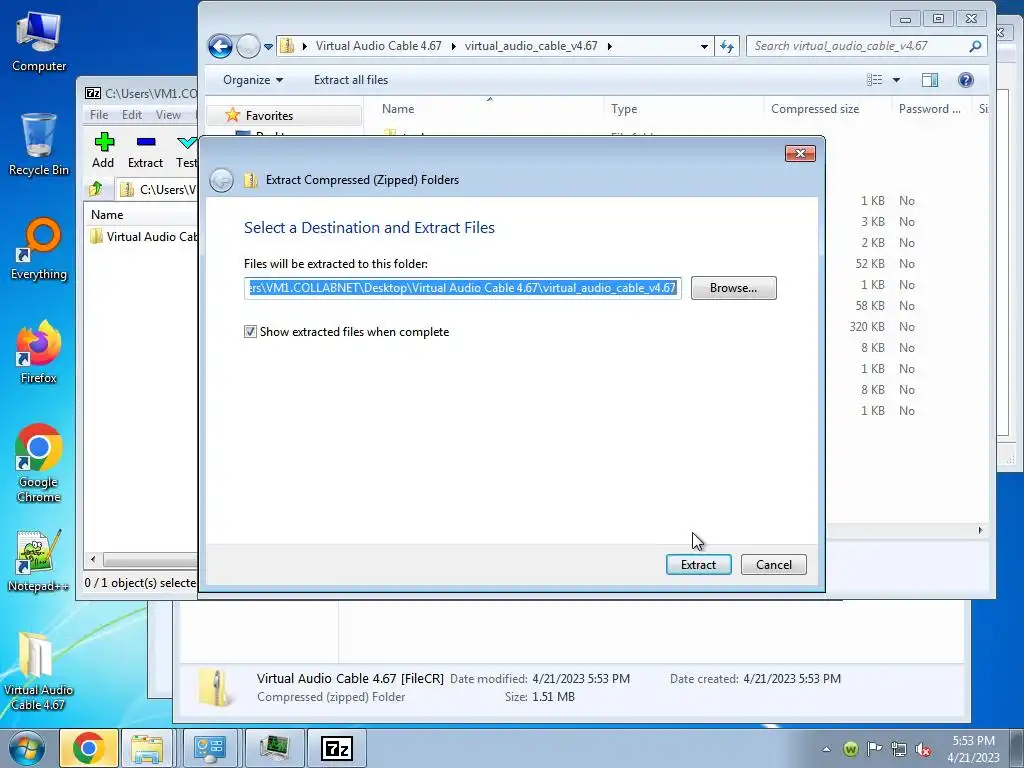Select Virtual Audio Cable 4.67 zip on desktop
This screenshot has height=768, width=1024.
[38, 671]
